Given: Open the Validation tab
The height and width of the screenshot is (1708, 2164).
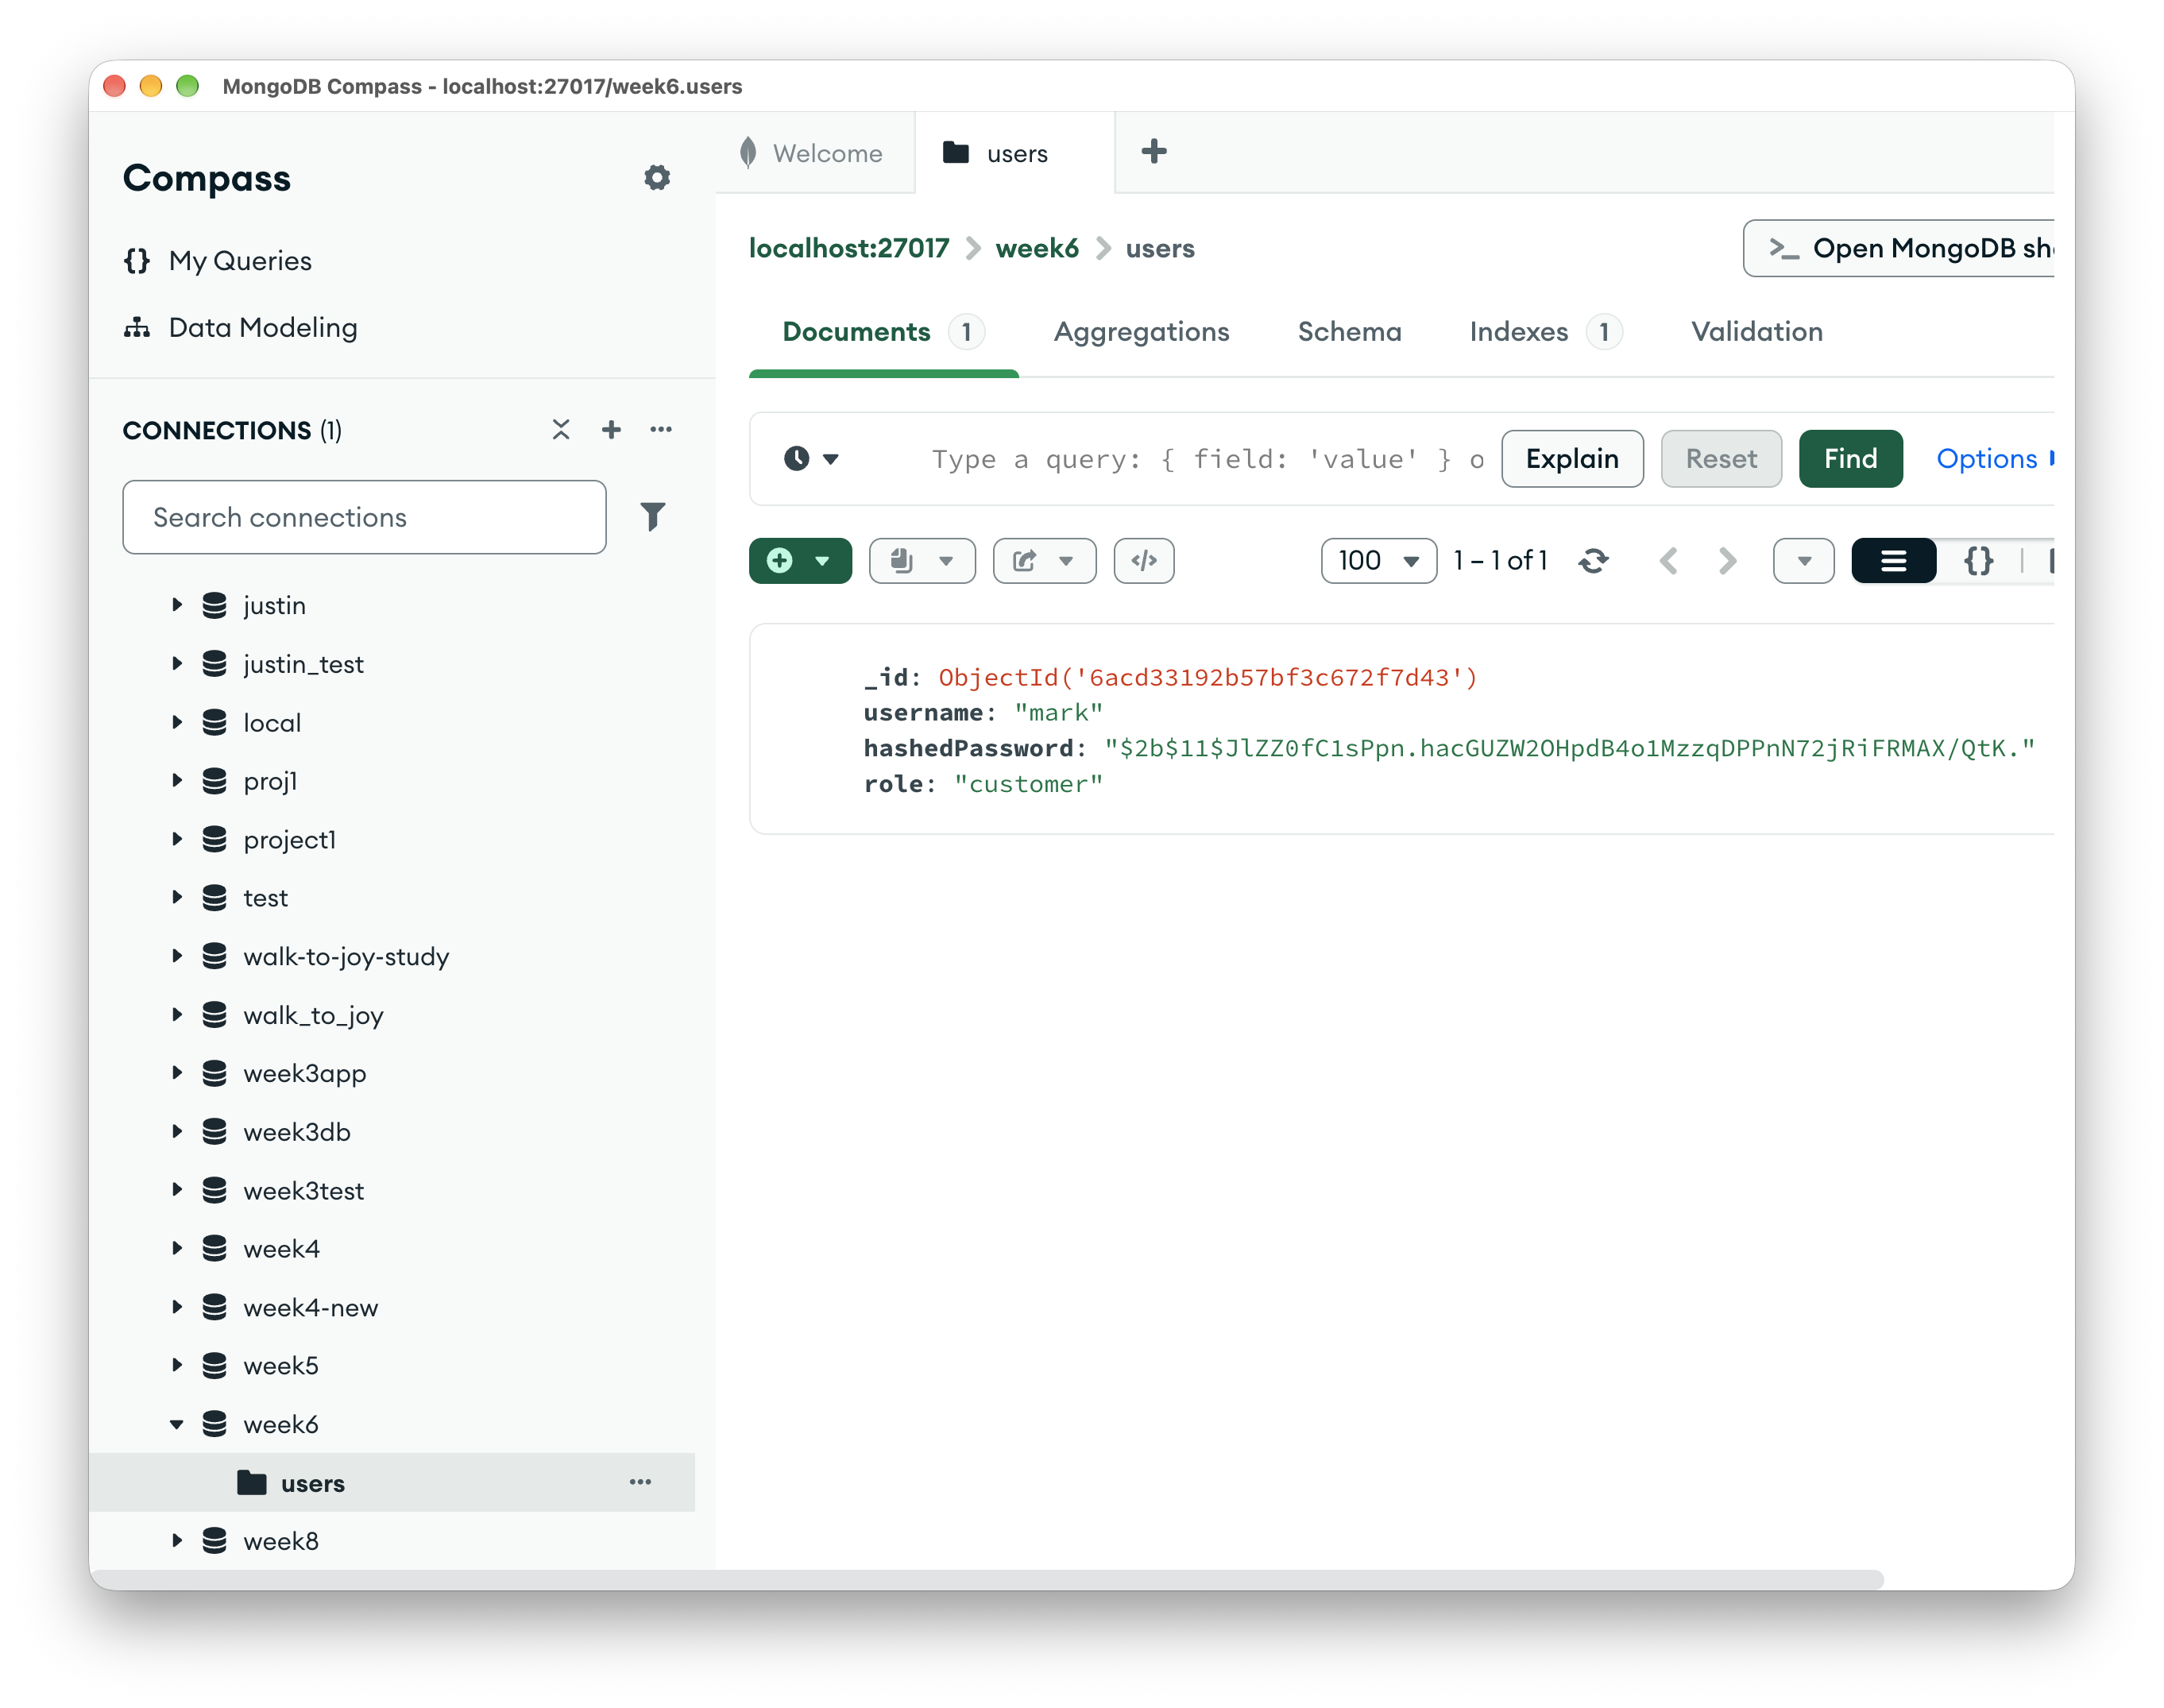Looking at the screenshot, I should [1757, 332].
